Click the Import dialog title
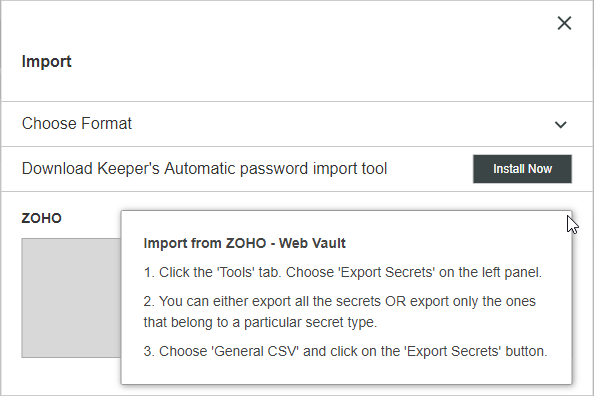 46,61
